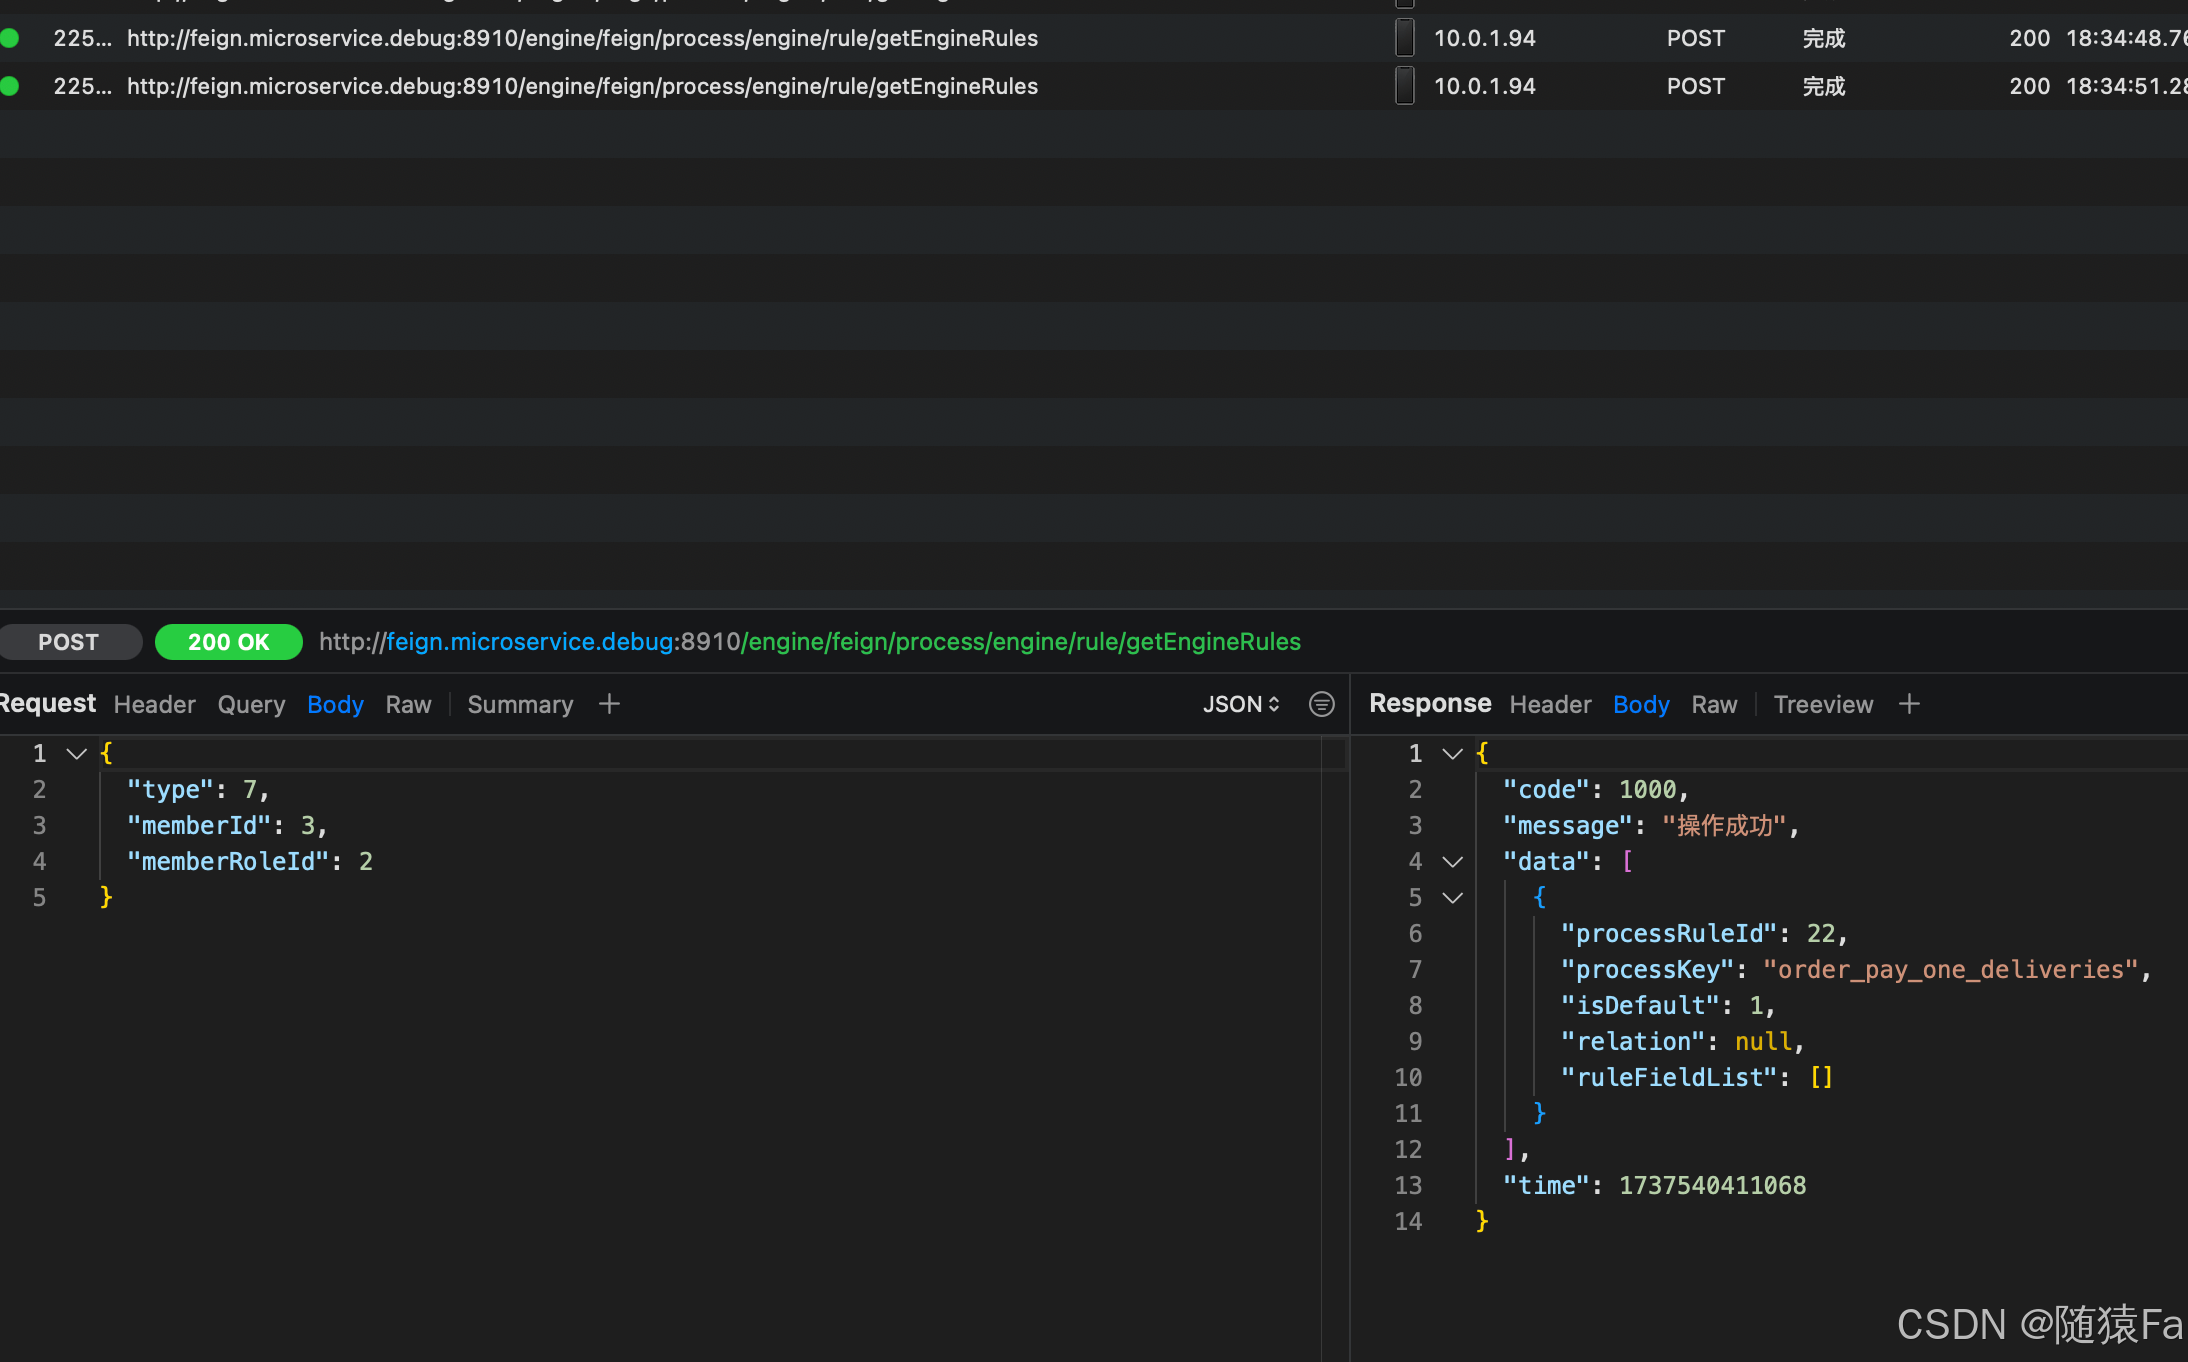This screenshot has height=1362, width=2188.
Task: Click device icon in 18:34:51 request row
Action: [x=1404, y=86]
